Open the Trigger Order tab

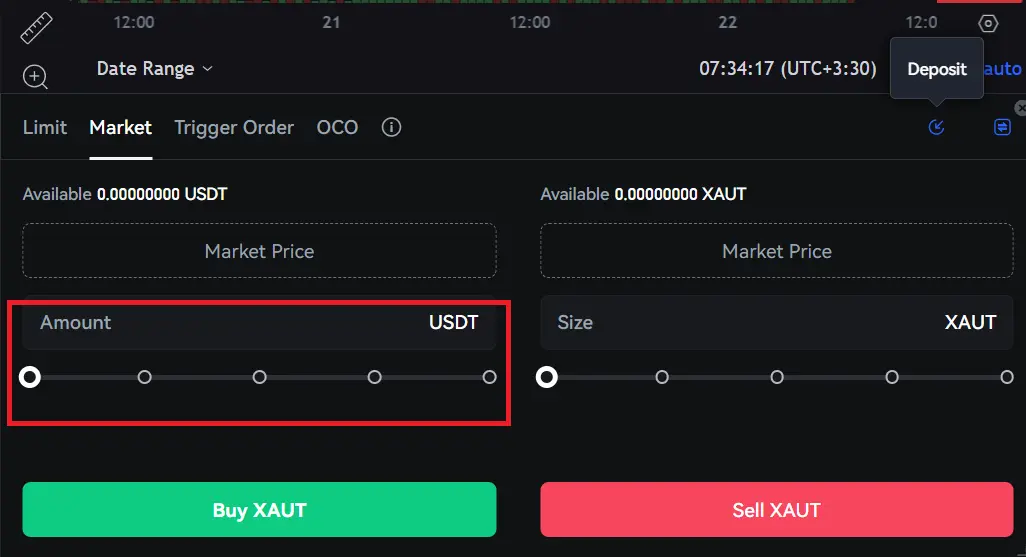234,128
